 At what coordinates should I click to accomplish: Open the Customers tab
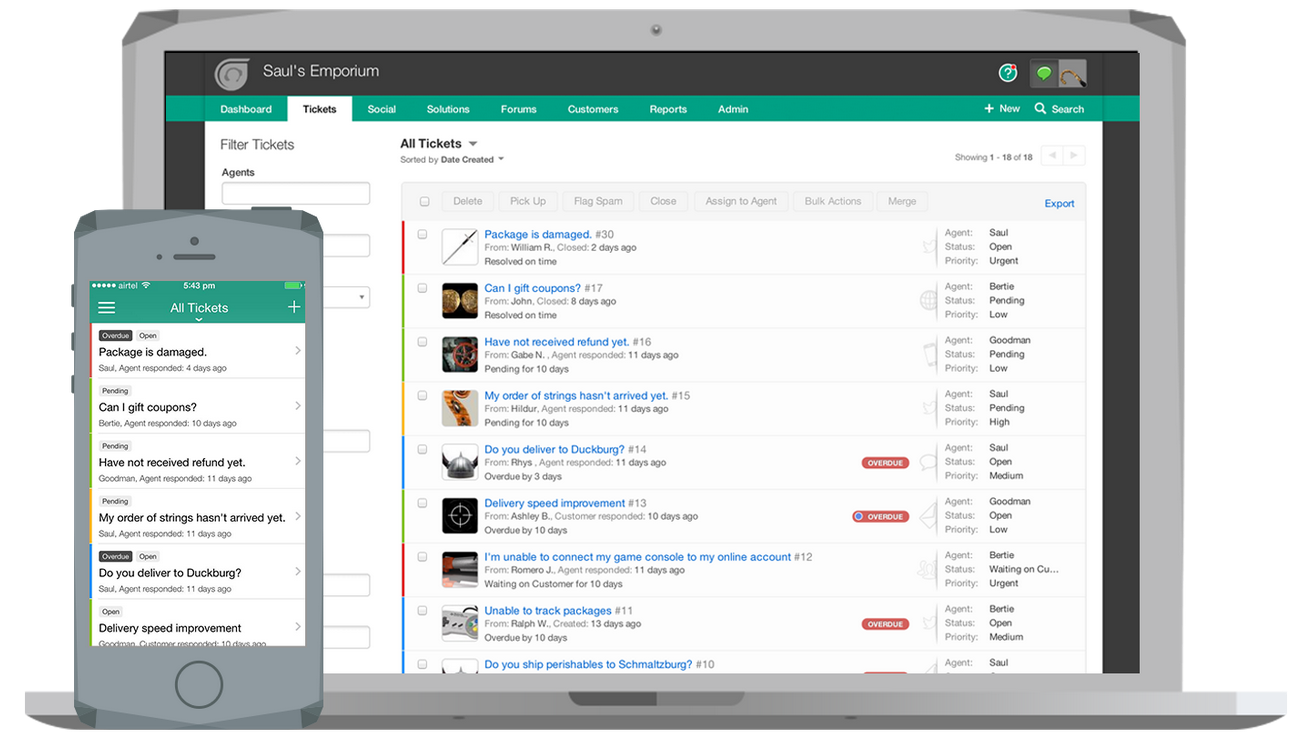coord(593,109)
